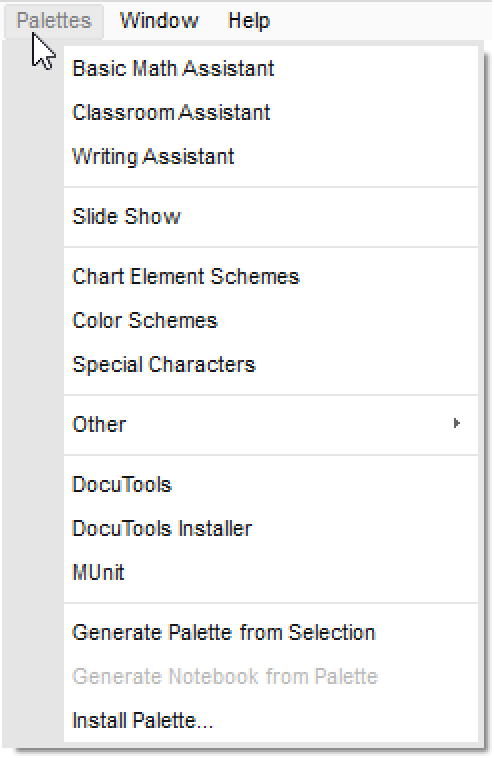Choose Generate Palette from Selection
This screenshot has height=758, width=494.
pos(271,632)
